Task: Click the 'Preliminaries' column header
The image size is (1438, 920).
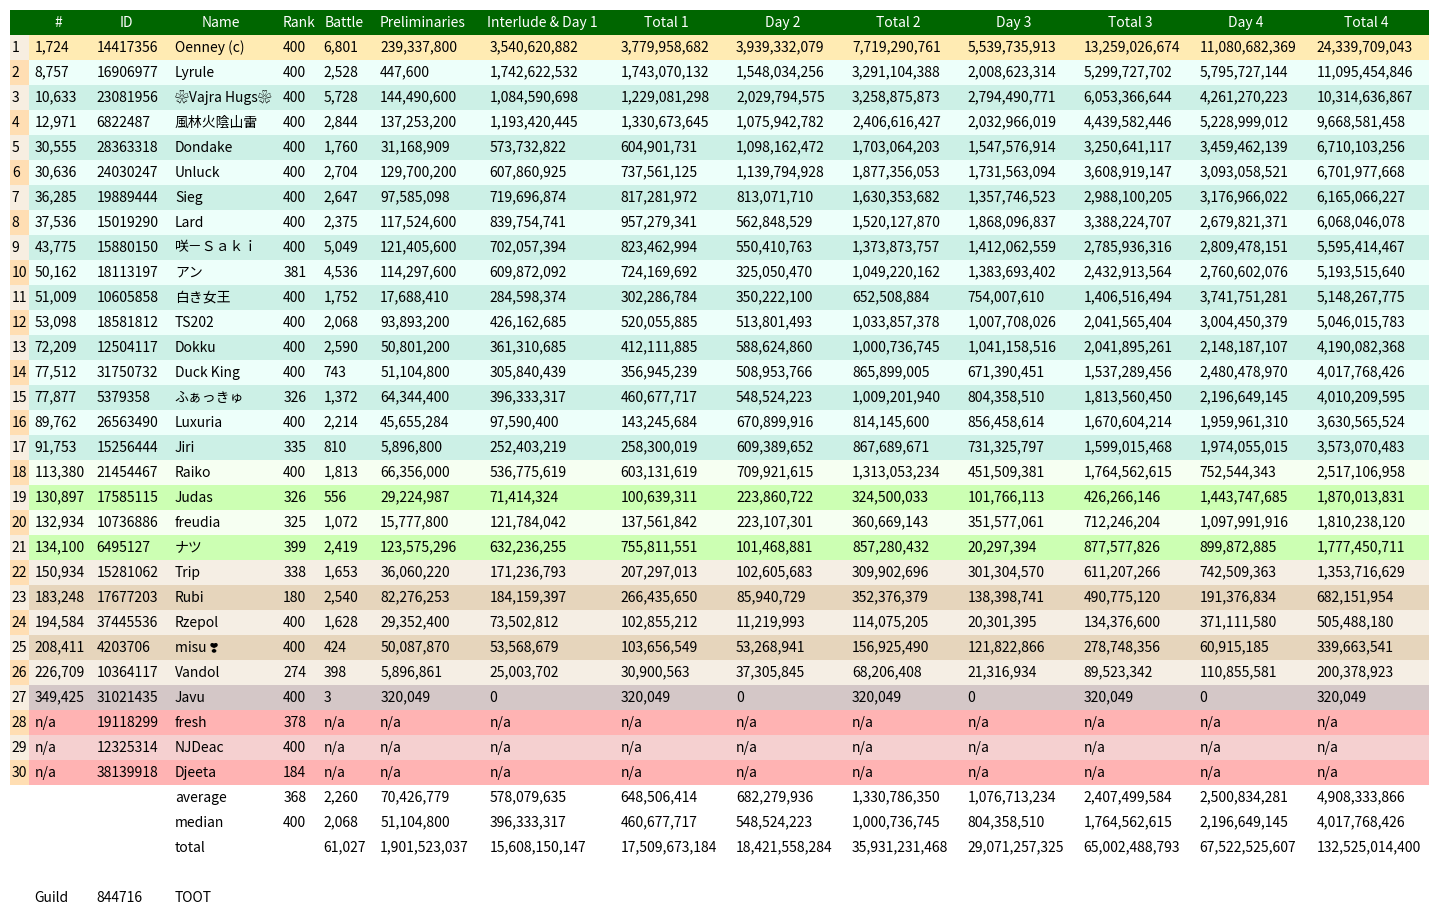Action: tap(422, 22)
